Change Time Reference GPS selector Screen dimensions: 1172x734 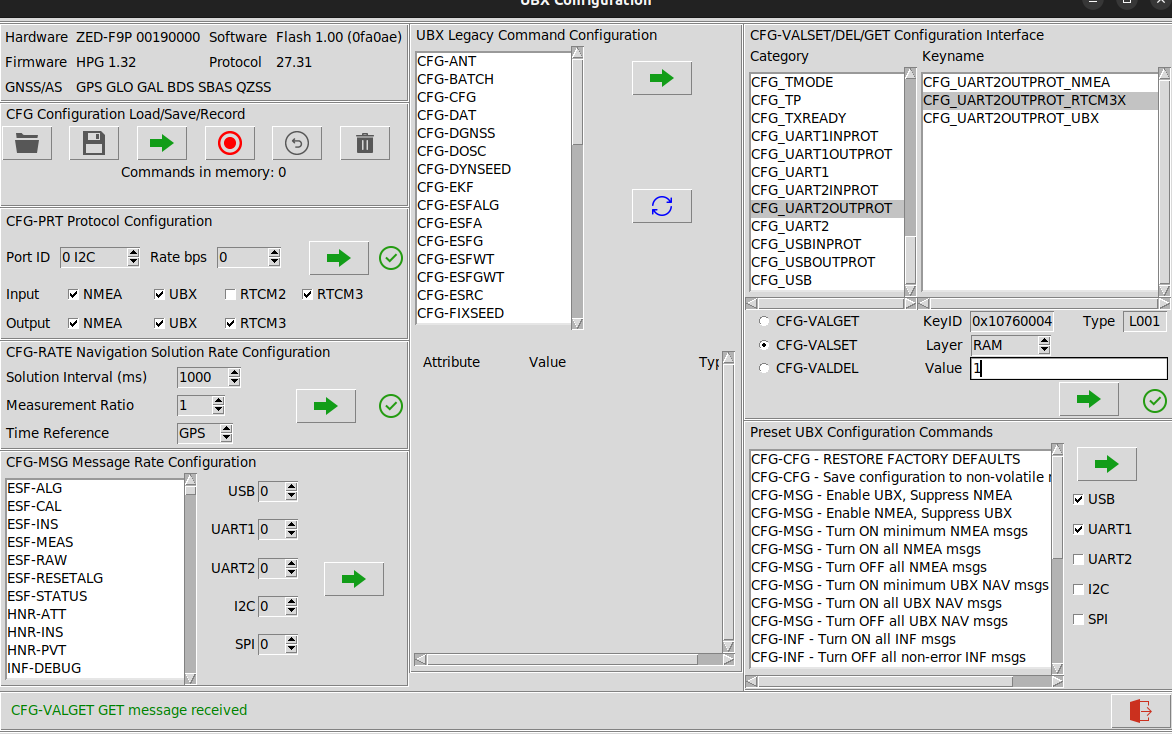point(205,433)
